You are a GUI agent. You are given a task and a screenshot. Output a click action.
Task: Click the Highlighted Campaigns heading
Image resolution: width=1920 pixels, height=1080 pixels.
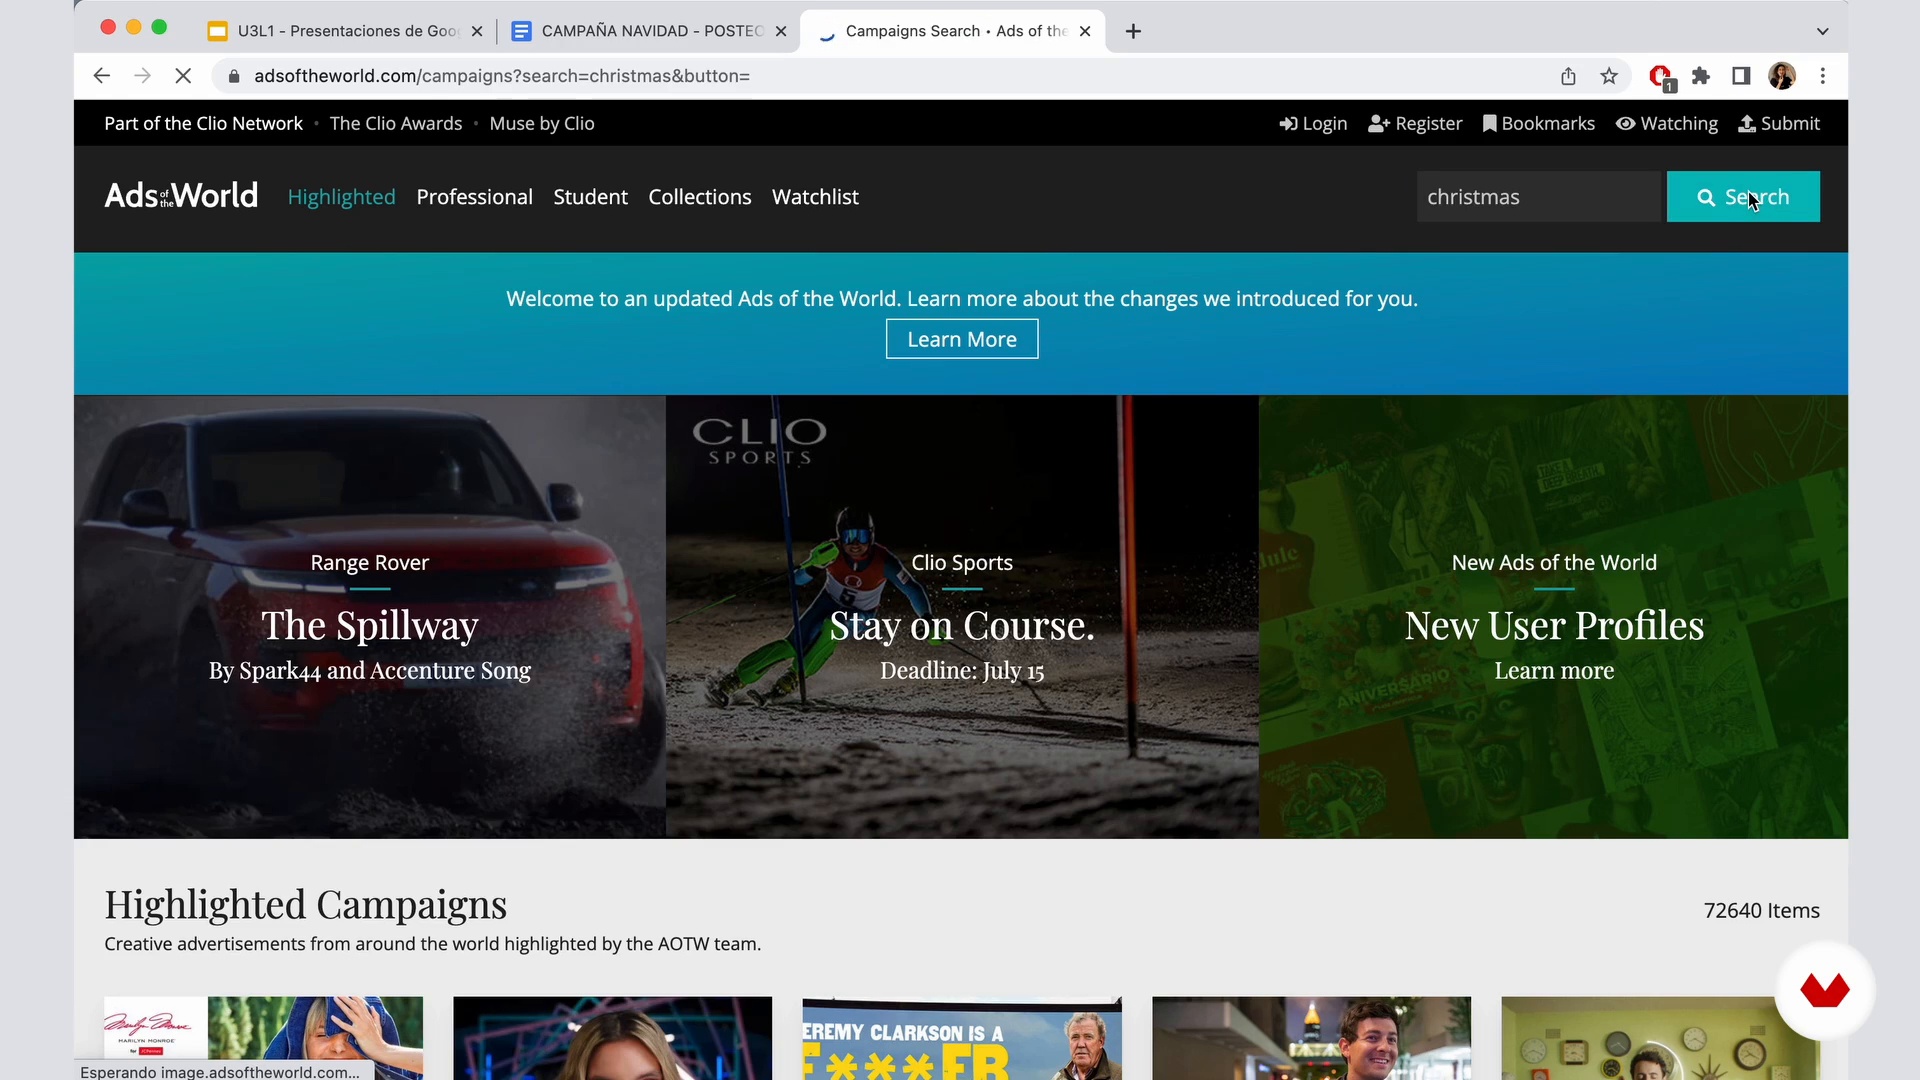[305, 904]
